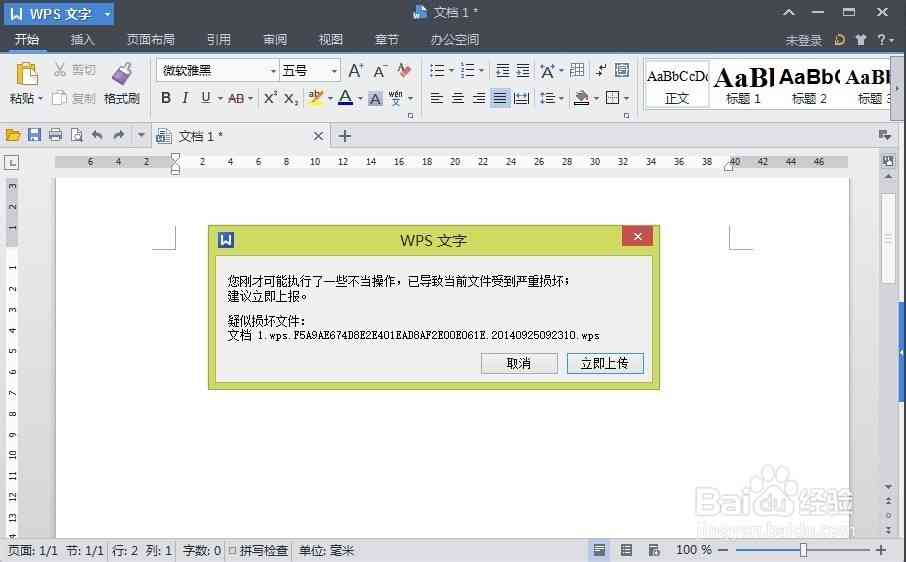Toggle bold formatting with B
This screenshot has width=906, height=562.
166,98
